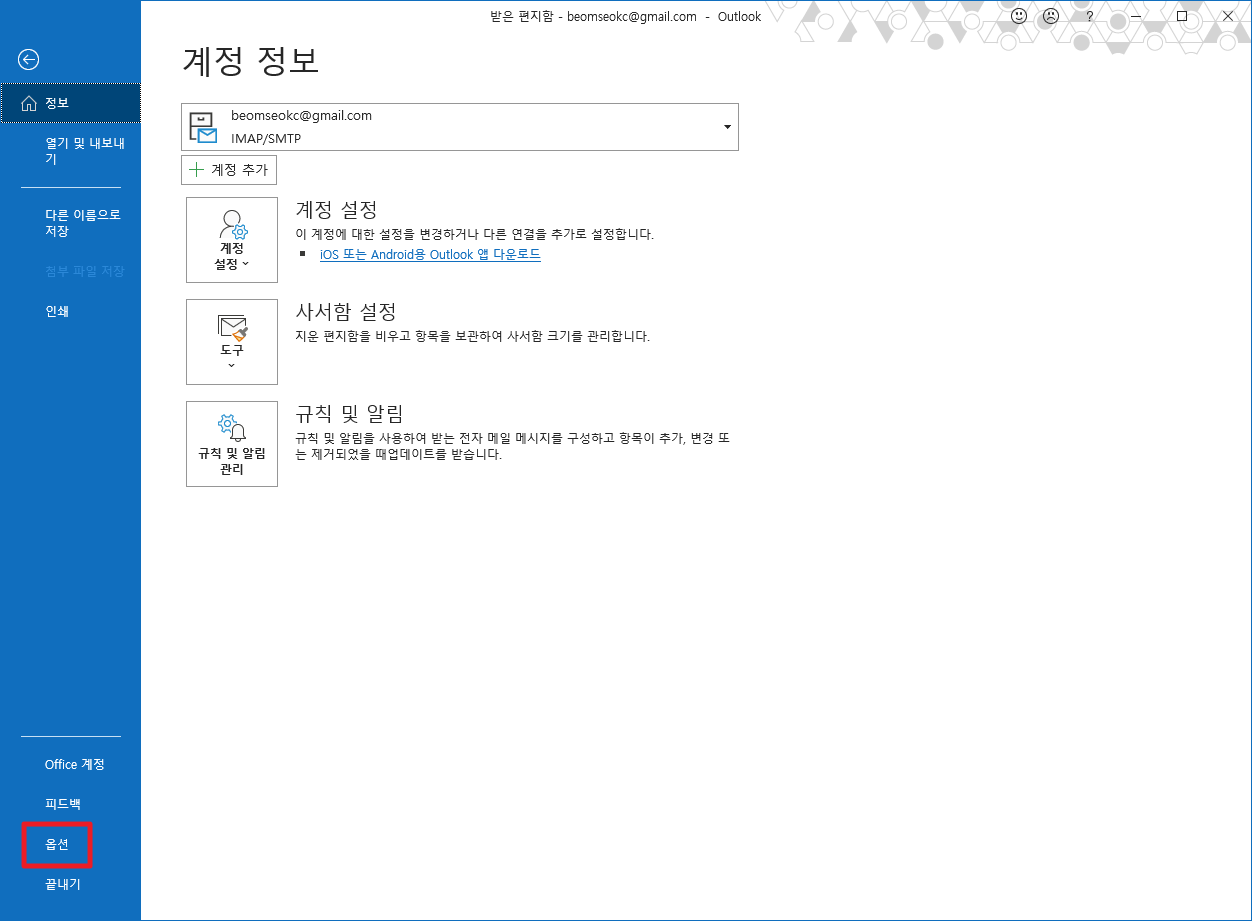Image resolution: width=1252 pixels, height=921 pixels.
Task: Click the 계정 설정 heading text
Action: pos(337,210)
